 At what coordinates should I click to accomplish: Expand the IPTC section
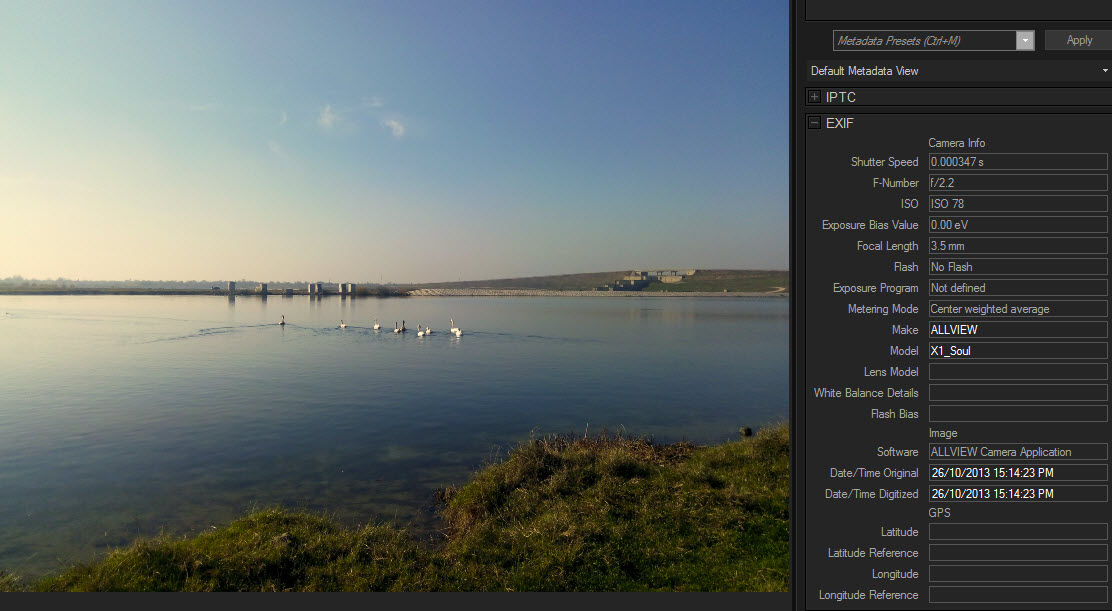pyautogui.click(x=814, y=97)
